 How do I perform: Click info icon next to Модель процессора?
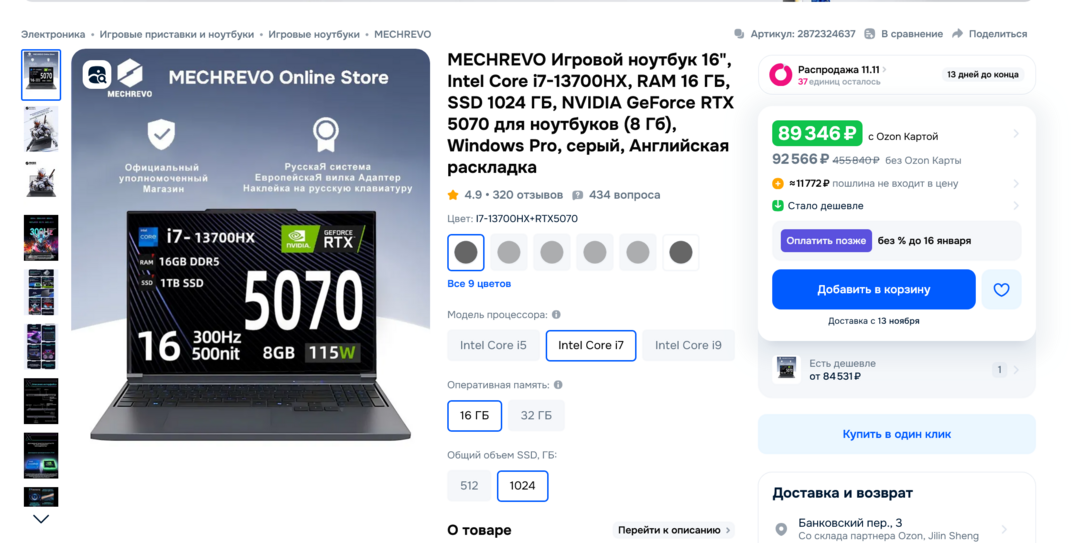[556, 315]
